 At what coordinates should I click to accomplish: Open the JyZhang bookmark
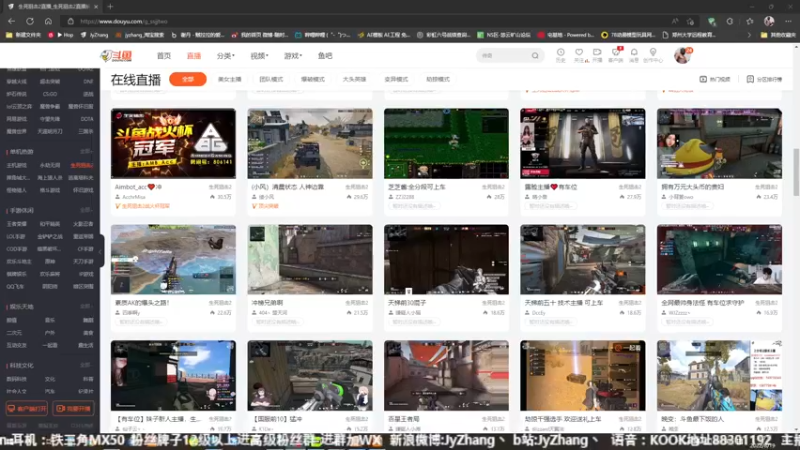click(x=94, y=35)
